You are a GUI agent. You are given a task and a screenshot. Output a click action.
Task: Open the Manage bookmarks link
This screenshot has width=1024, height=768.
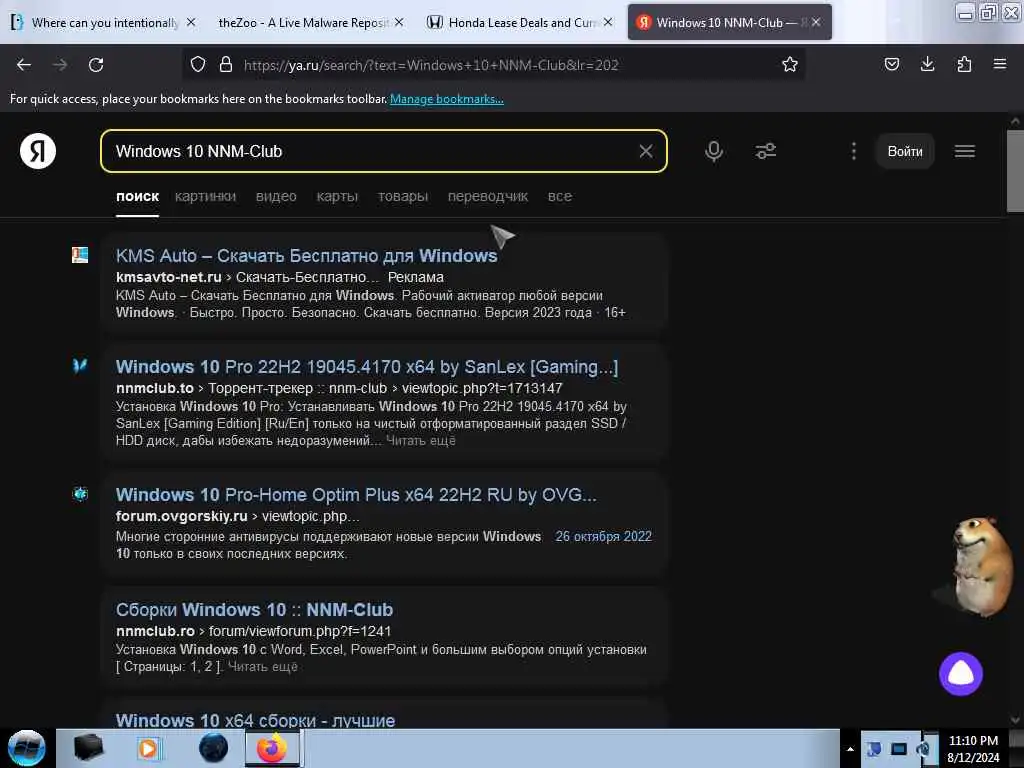[447, 99]
